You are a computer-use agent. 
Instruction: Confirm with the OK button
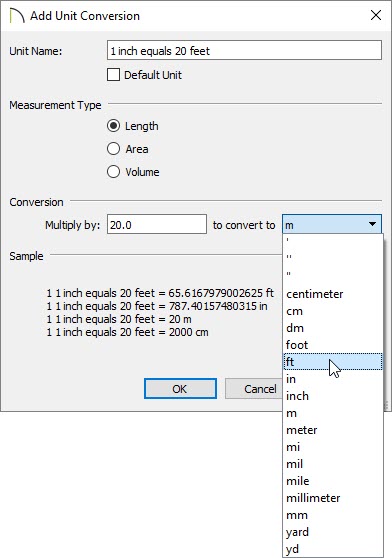[180, 389]
